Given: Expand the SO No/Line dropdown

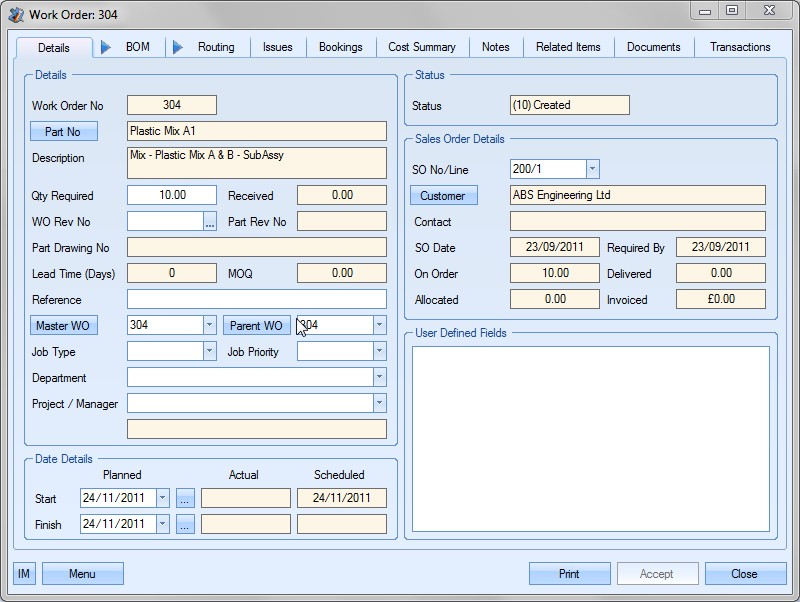Looking at the screenshot, I should (x=592, y=169).
